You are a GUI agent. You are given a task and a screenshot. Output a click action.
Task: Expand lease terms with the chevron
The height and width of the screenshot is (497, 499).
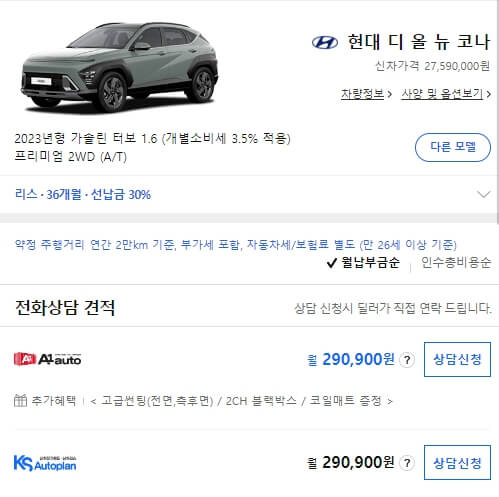click(x=484, y=194)
